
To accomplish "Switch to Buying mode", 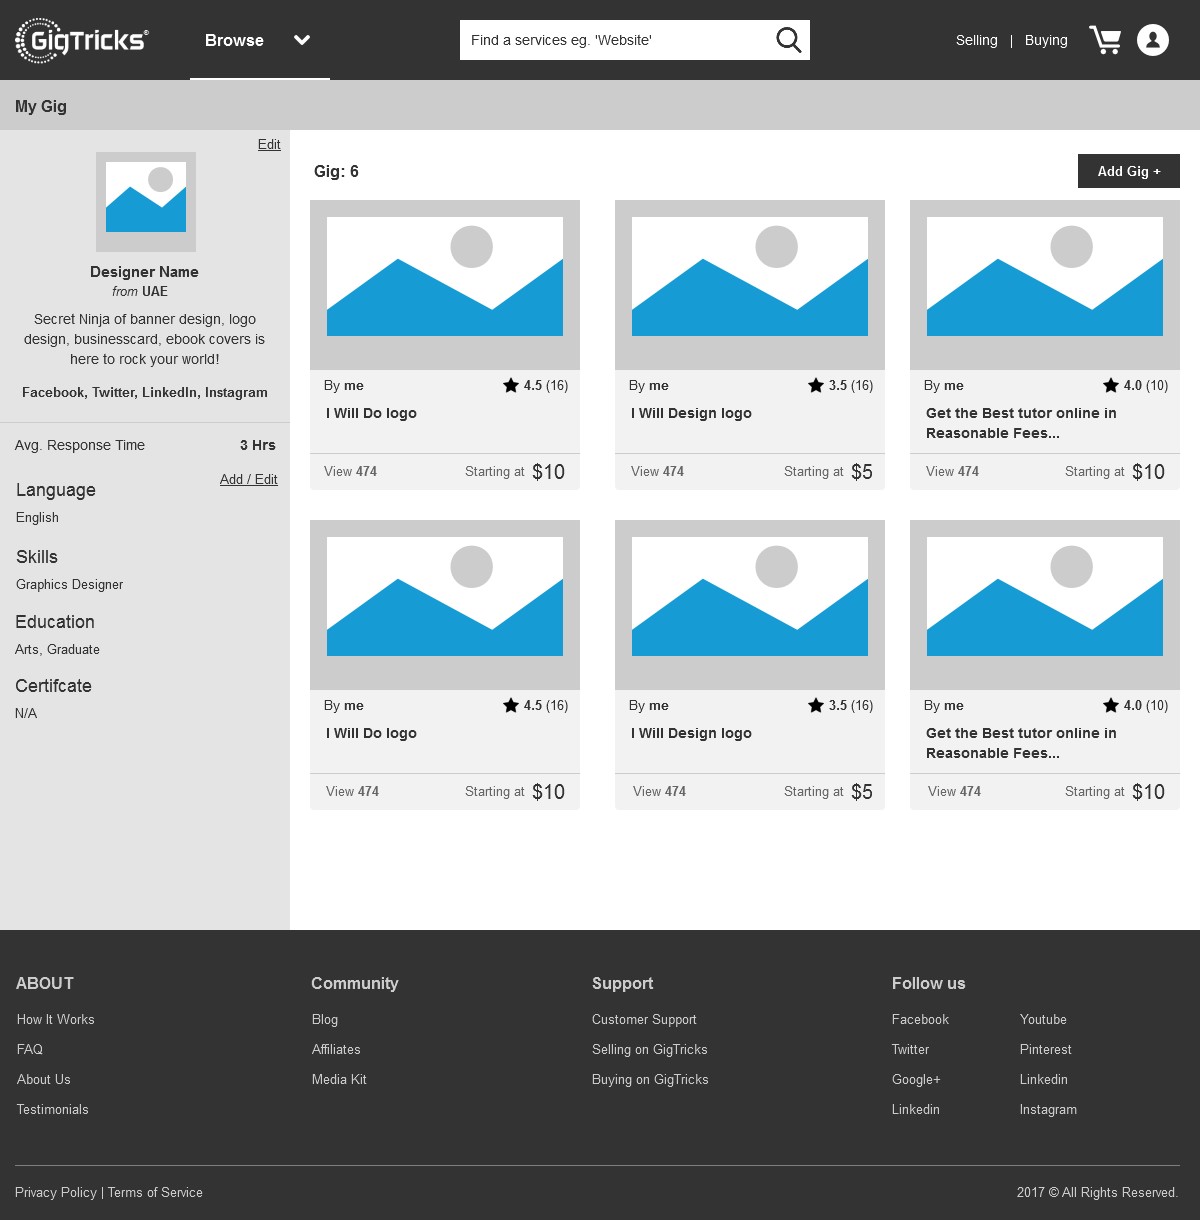I will tap(1046, 40).
